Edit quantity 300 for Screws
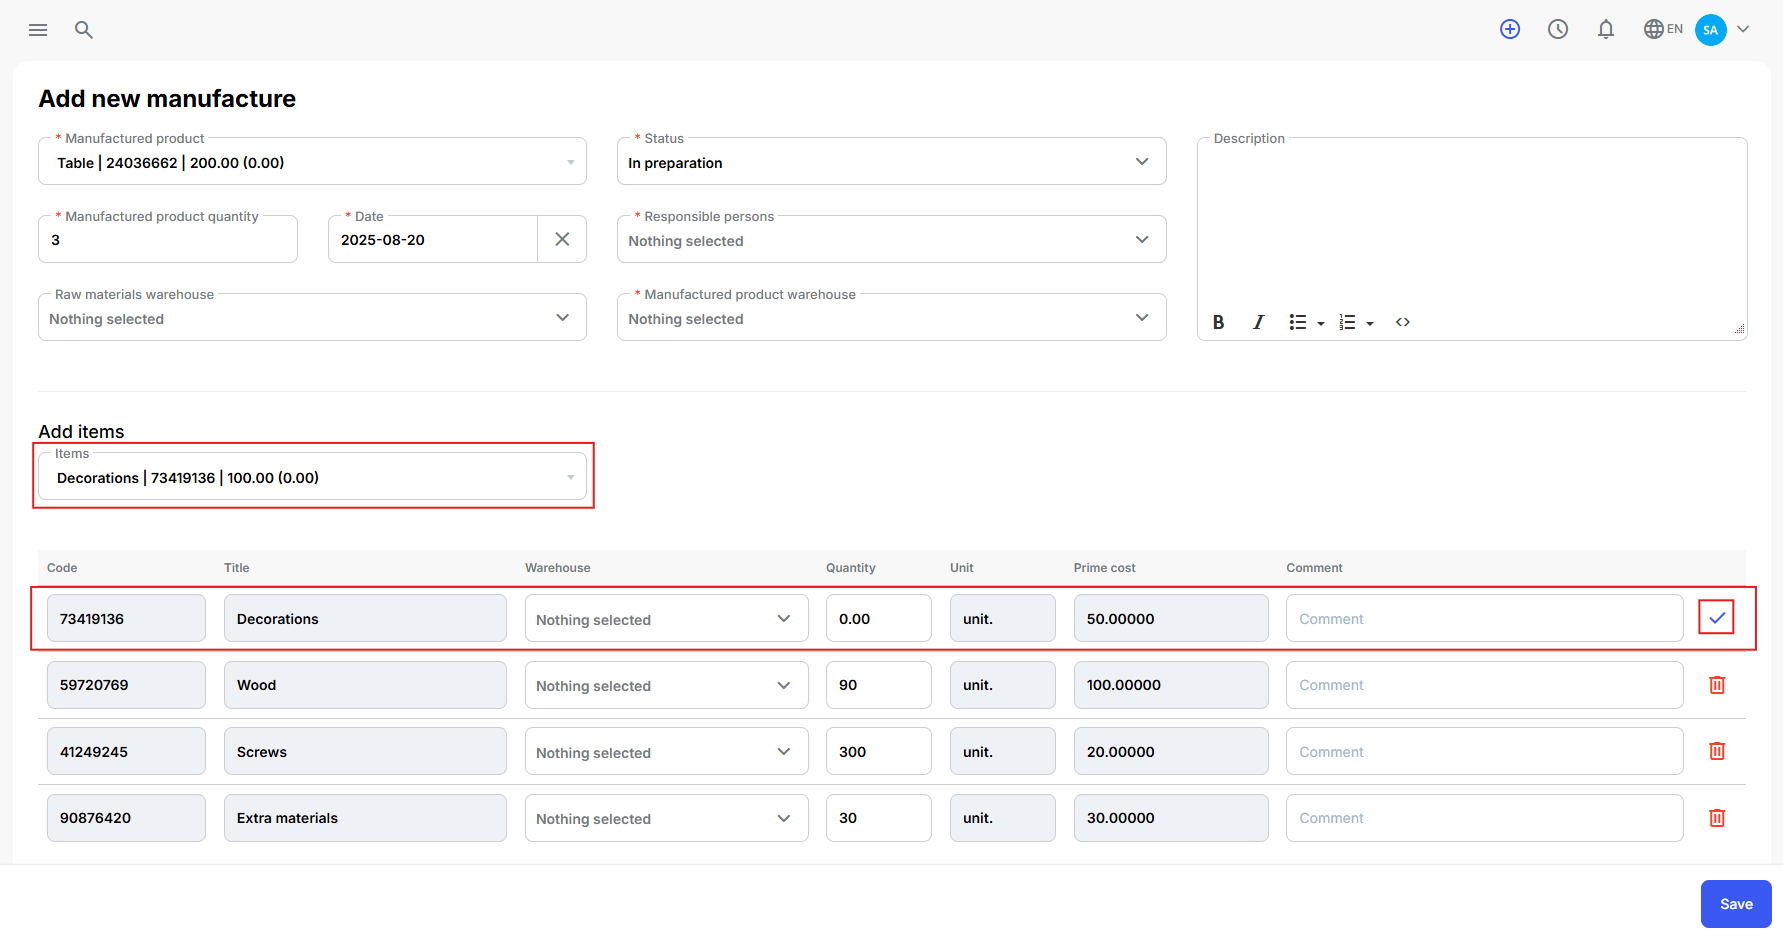1783x938 pixels. tap(878, 752)
